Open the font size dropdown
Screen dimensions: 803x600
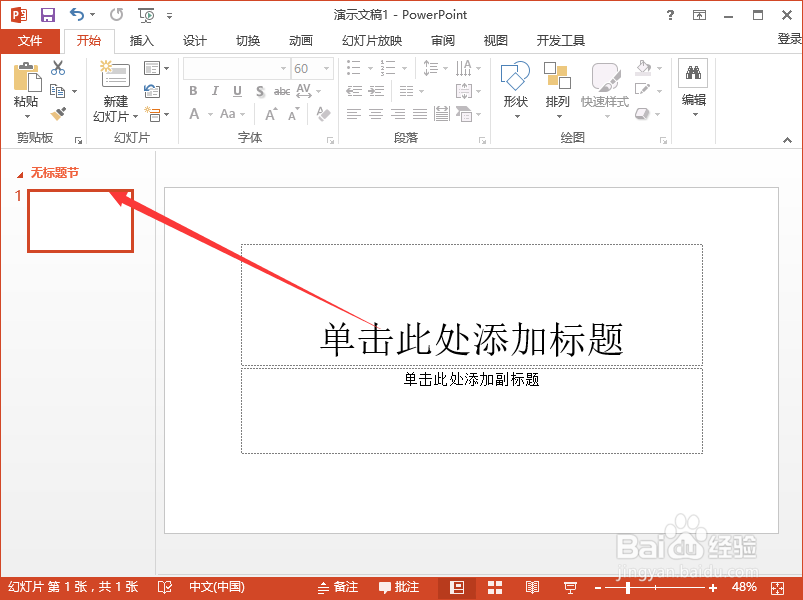[x=325, y=68]
